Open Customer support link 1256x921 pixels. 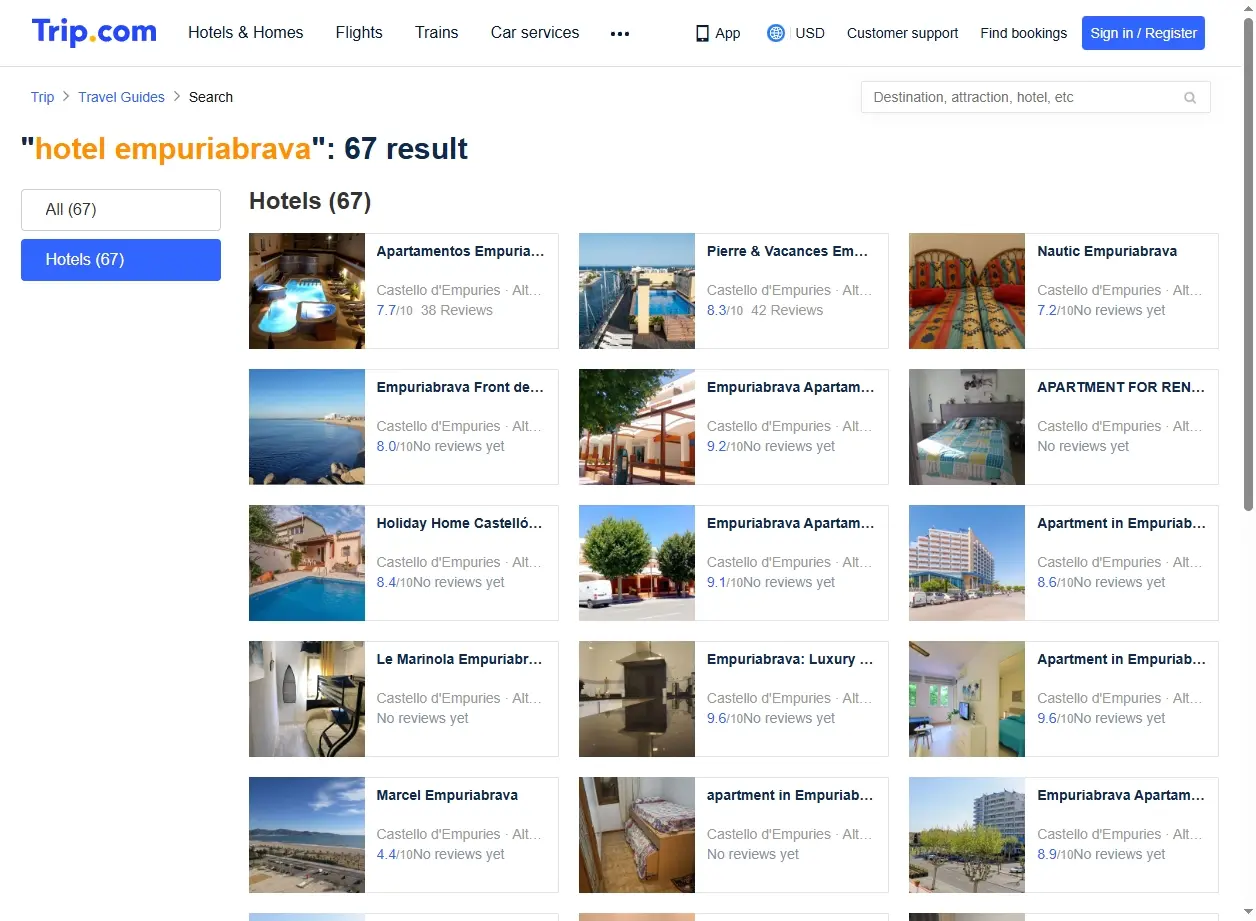click(x=903, y=33)
